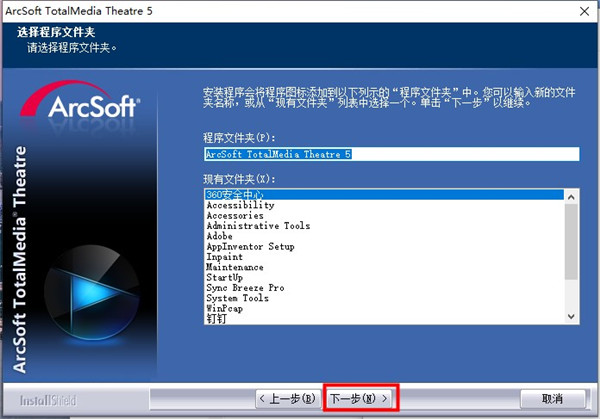
Task: Choose Sync Breeze Pro from the list
Action: point(245,288)
